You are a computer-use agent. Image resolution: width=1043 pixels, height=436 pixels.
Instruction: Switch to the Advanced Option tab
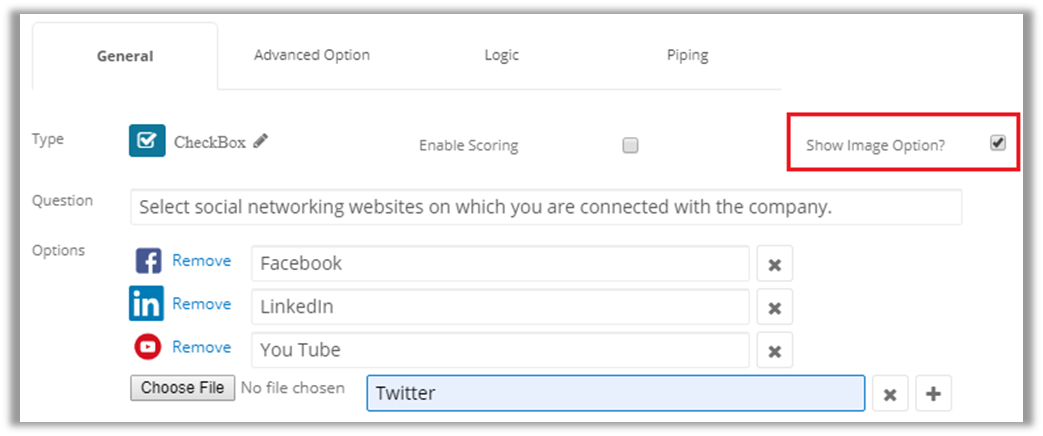(x=312, y=55)
